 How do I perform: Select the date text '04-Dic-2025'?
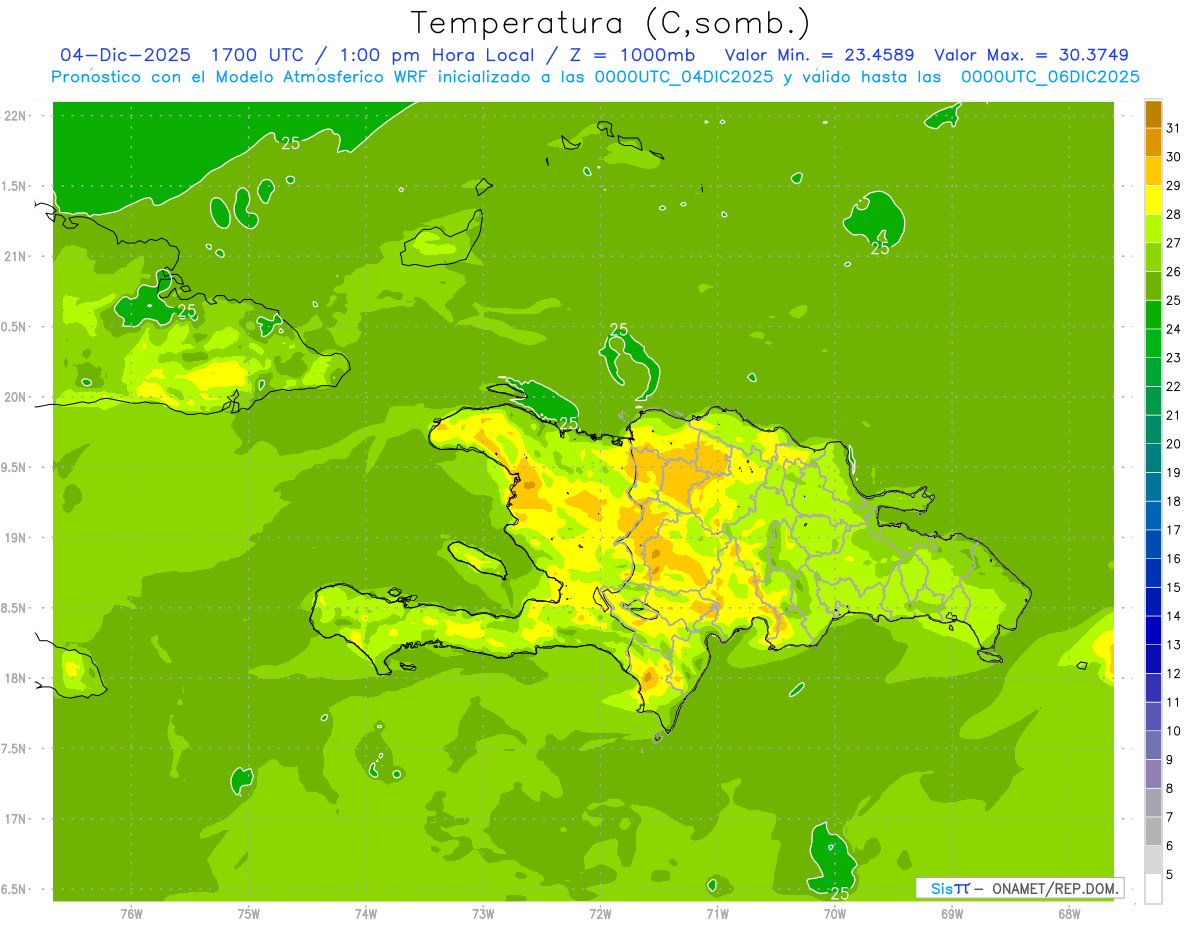pos(126,55)
